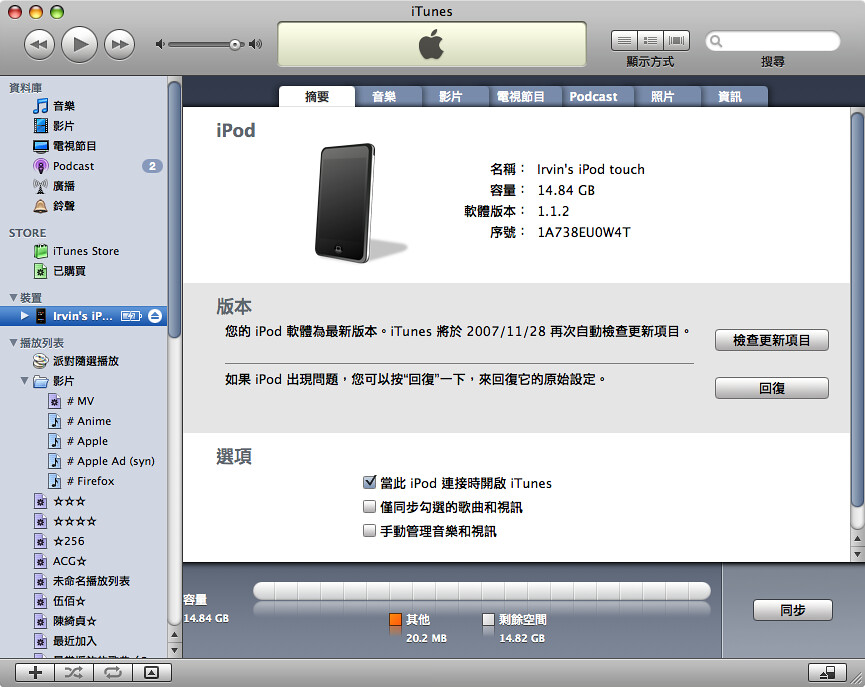Switch to Cover Flow view
Image resolution: width=865 pixels, height=687 pixels.
point(677,41)
